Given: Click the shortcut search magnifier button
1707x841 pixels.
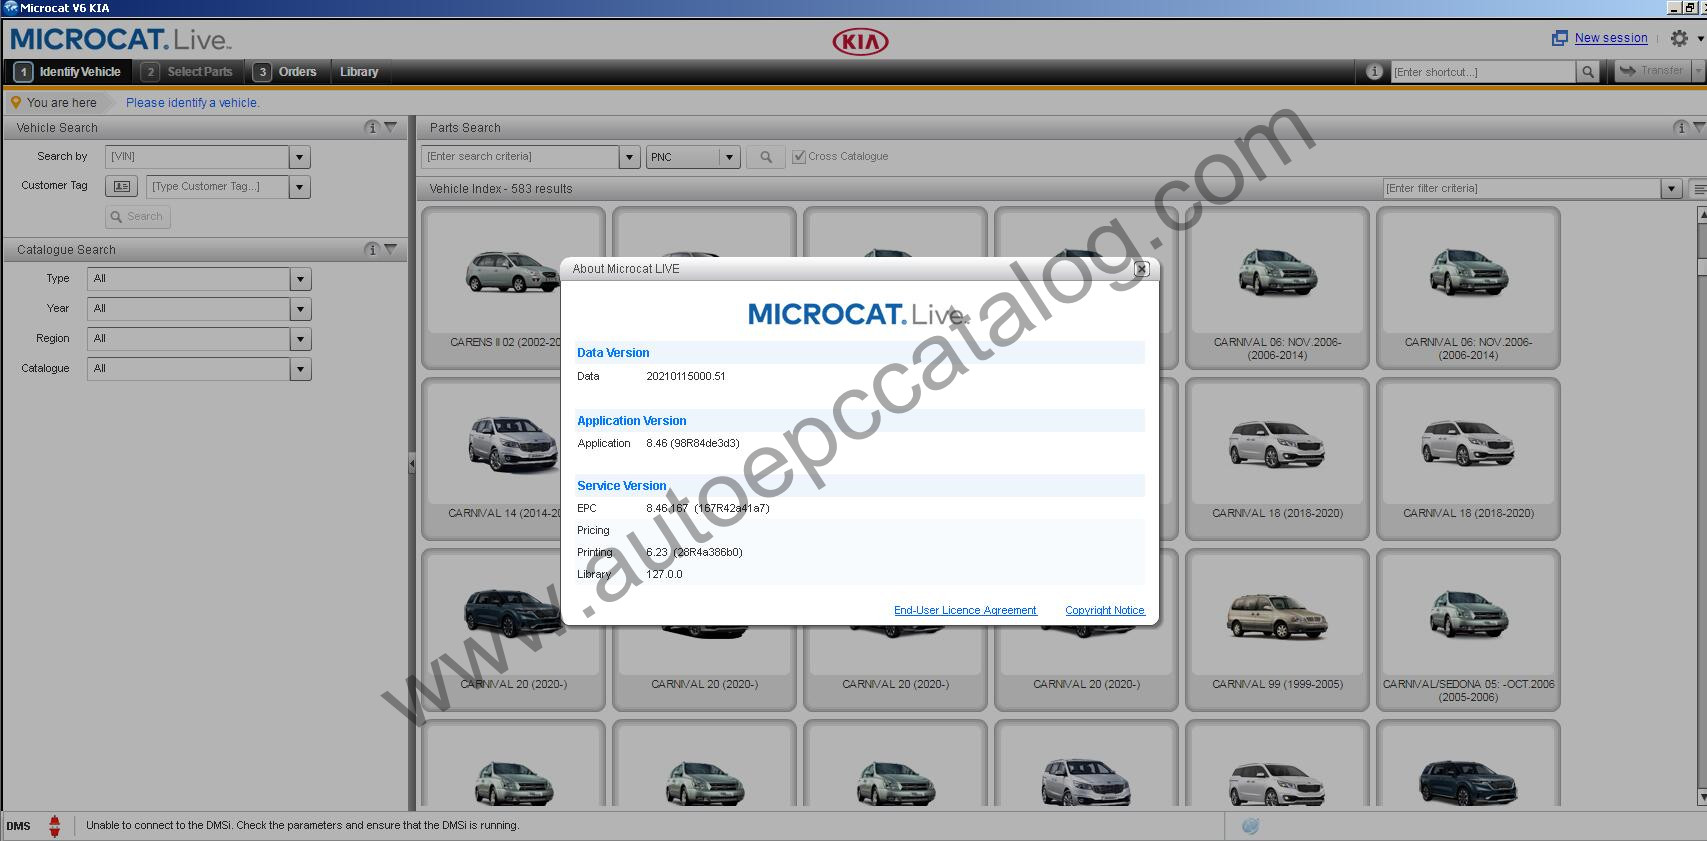Looking at the screenshot, I should pyautogui.click(x=1587, y=72).
